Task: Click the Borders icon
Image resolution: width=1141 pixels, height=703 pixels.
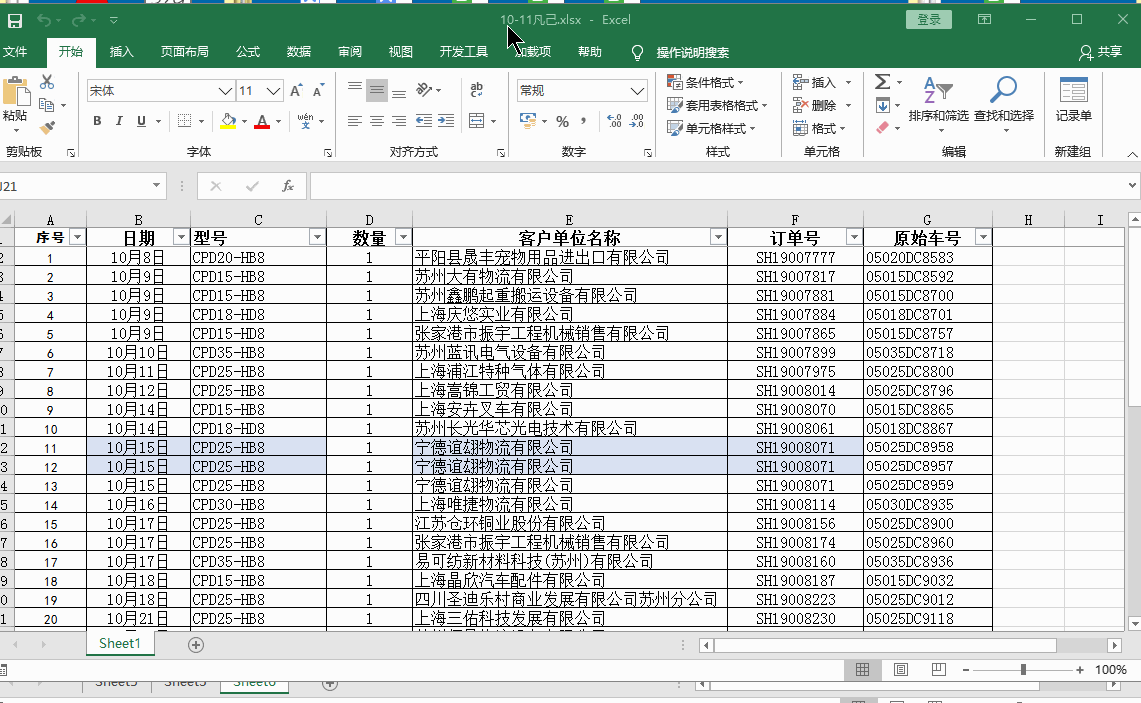Action: coord(185,121)
